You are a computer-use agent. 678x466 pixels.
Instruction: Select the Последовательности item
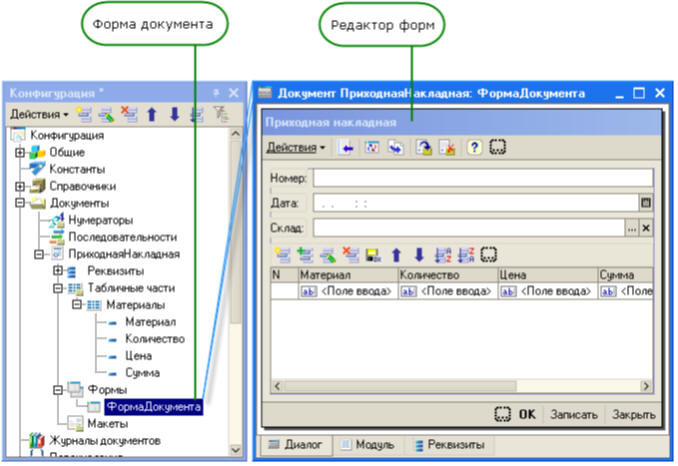[123, 237]
